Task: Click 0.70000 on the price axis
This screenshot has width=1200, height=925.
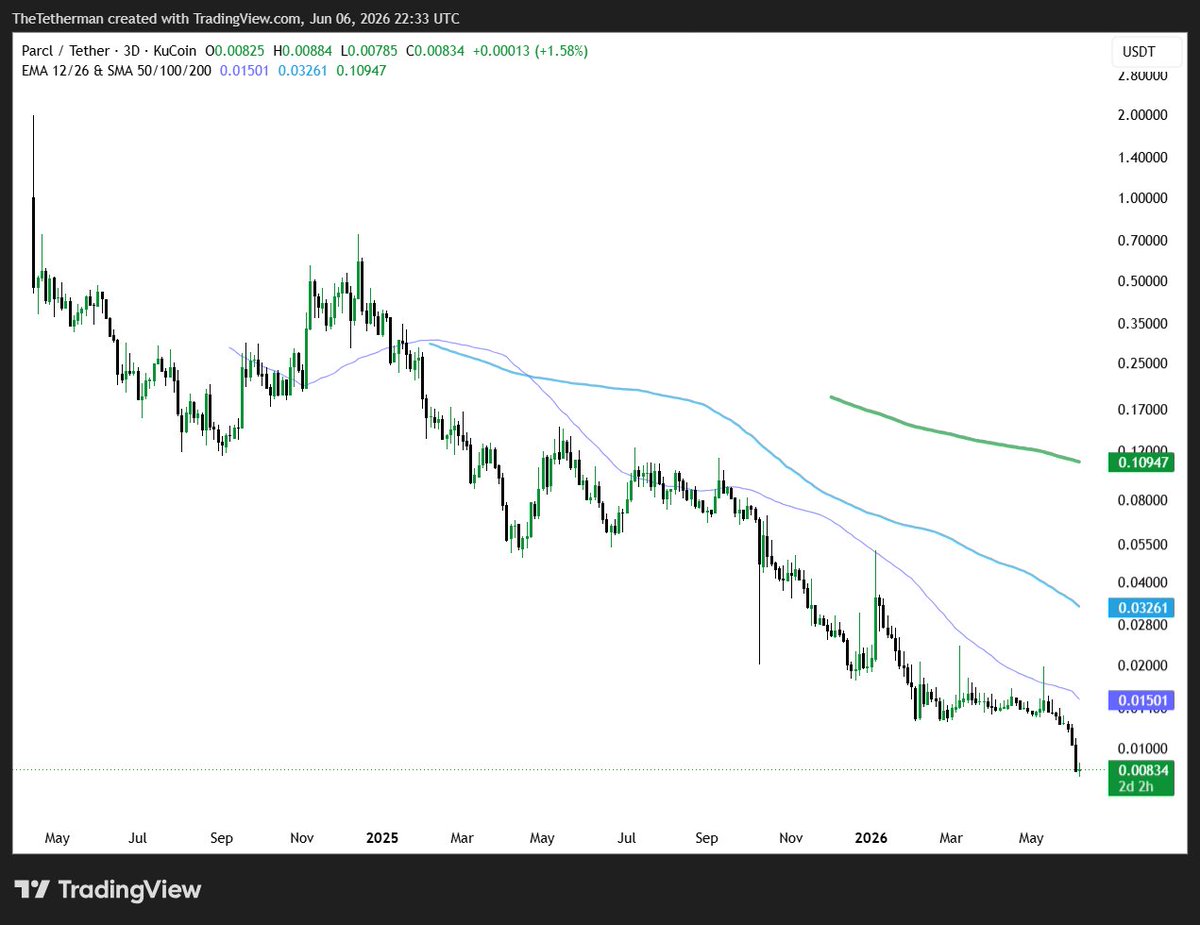Action: pos(1144,241)
